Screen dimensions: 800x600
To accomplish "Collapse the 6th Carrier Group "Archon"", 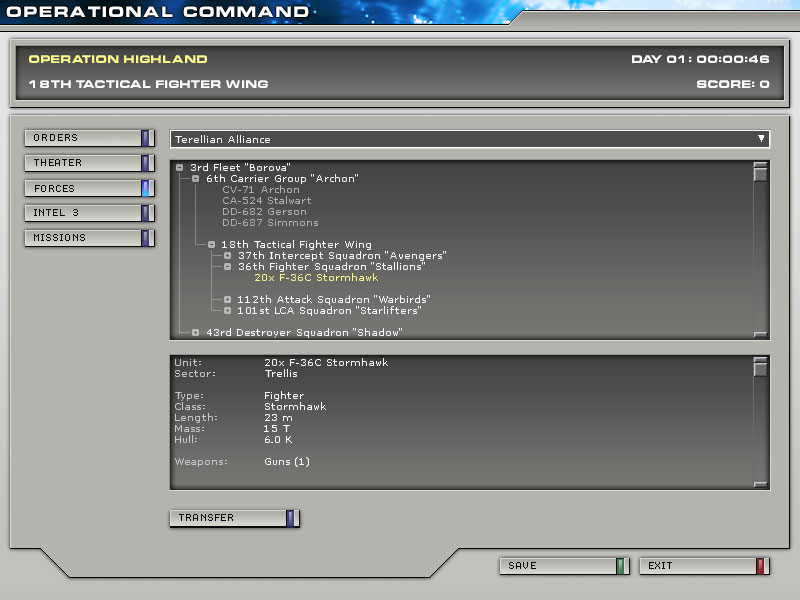I will click(x=196, y=179).
